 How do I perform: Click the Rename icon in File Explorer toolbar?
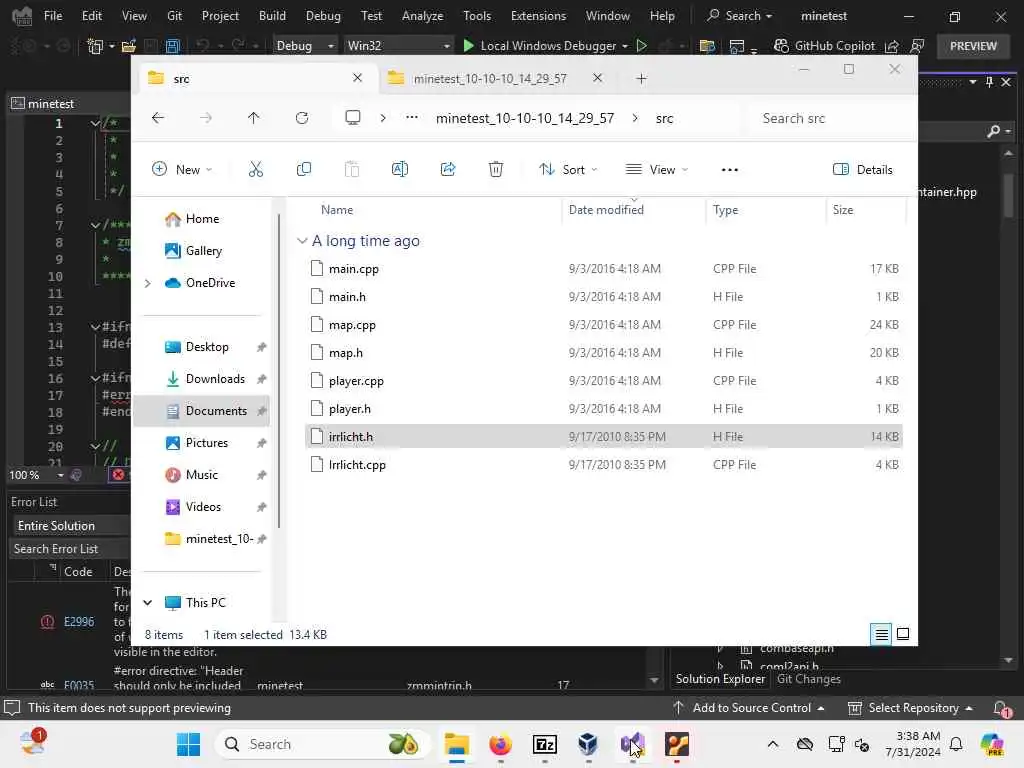pyautogui.click(x=400, y=170)
